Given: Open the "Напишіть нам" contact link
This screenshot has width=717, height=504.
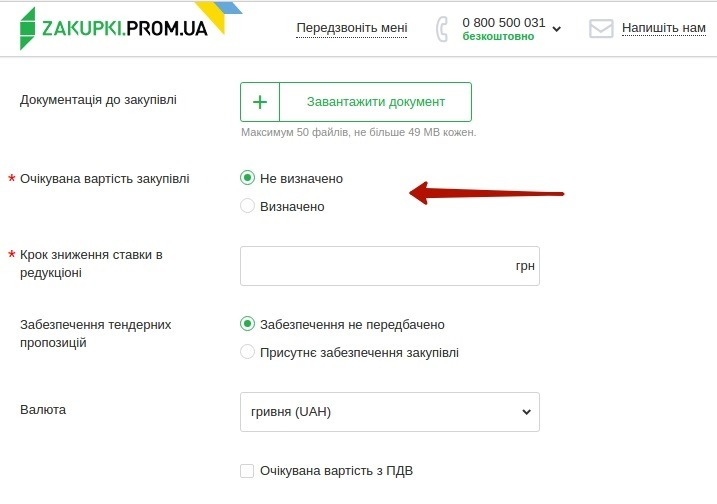Looking at the screenshot, I should 664,28.
